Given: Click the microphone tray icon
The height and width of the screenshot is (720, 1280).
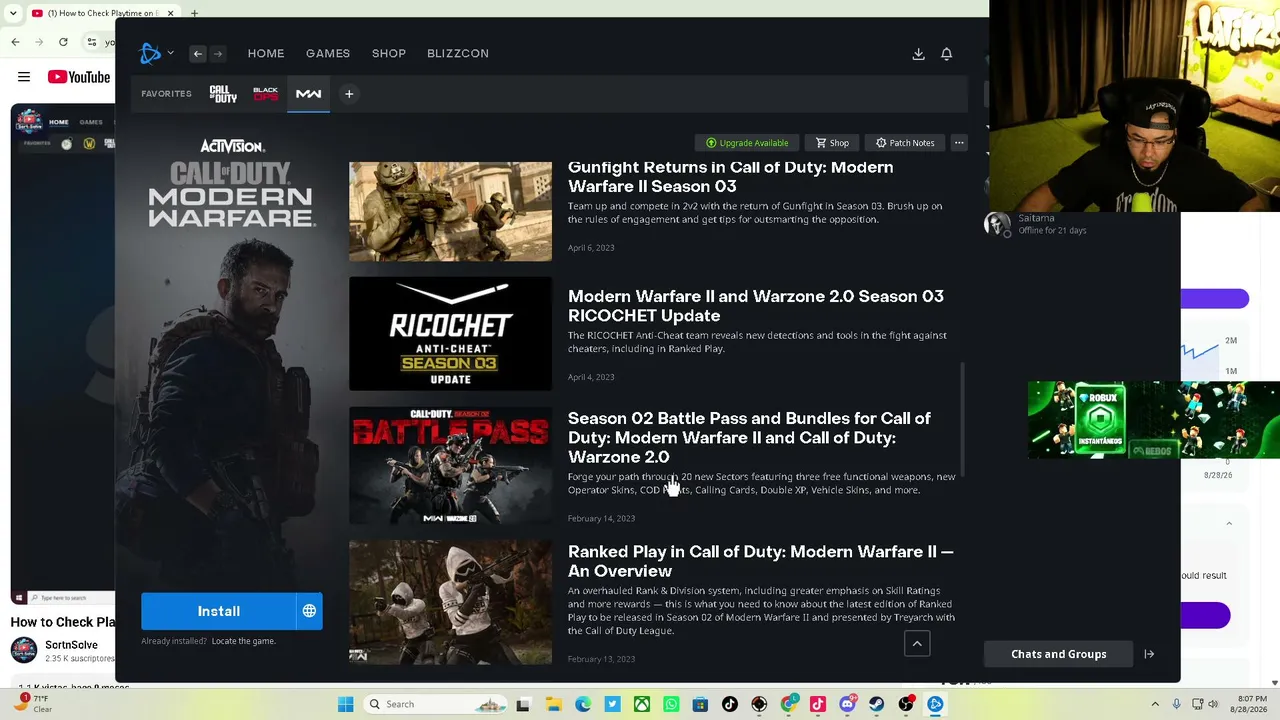Looking at the screenshot, I should (1177, 704).
